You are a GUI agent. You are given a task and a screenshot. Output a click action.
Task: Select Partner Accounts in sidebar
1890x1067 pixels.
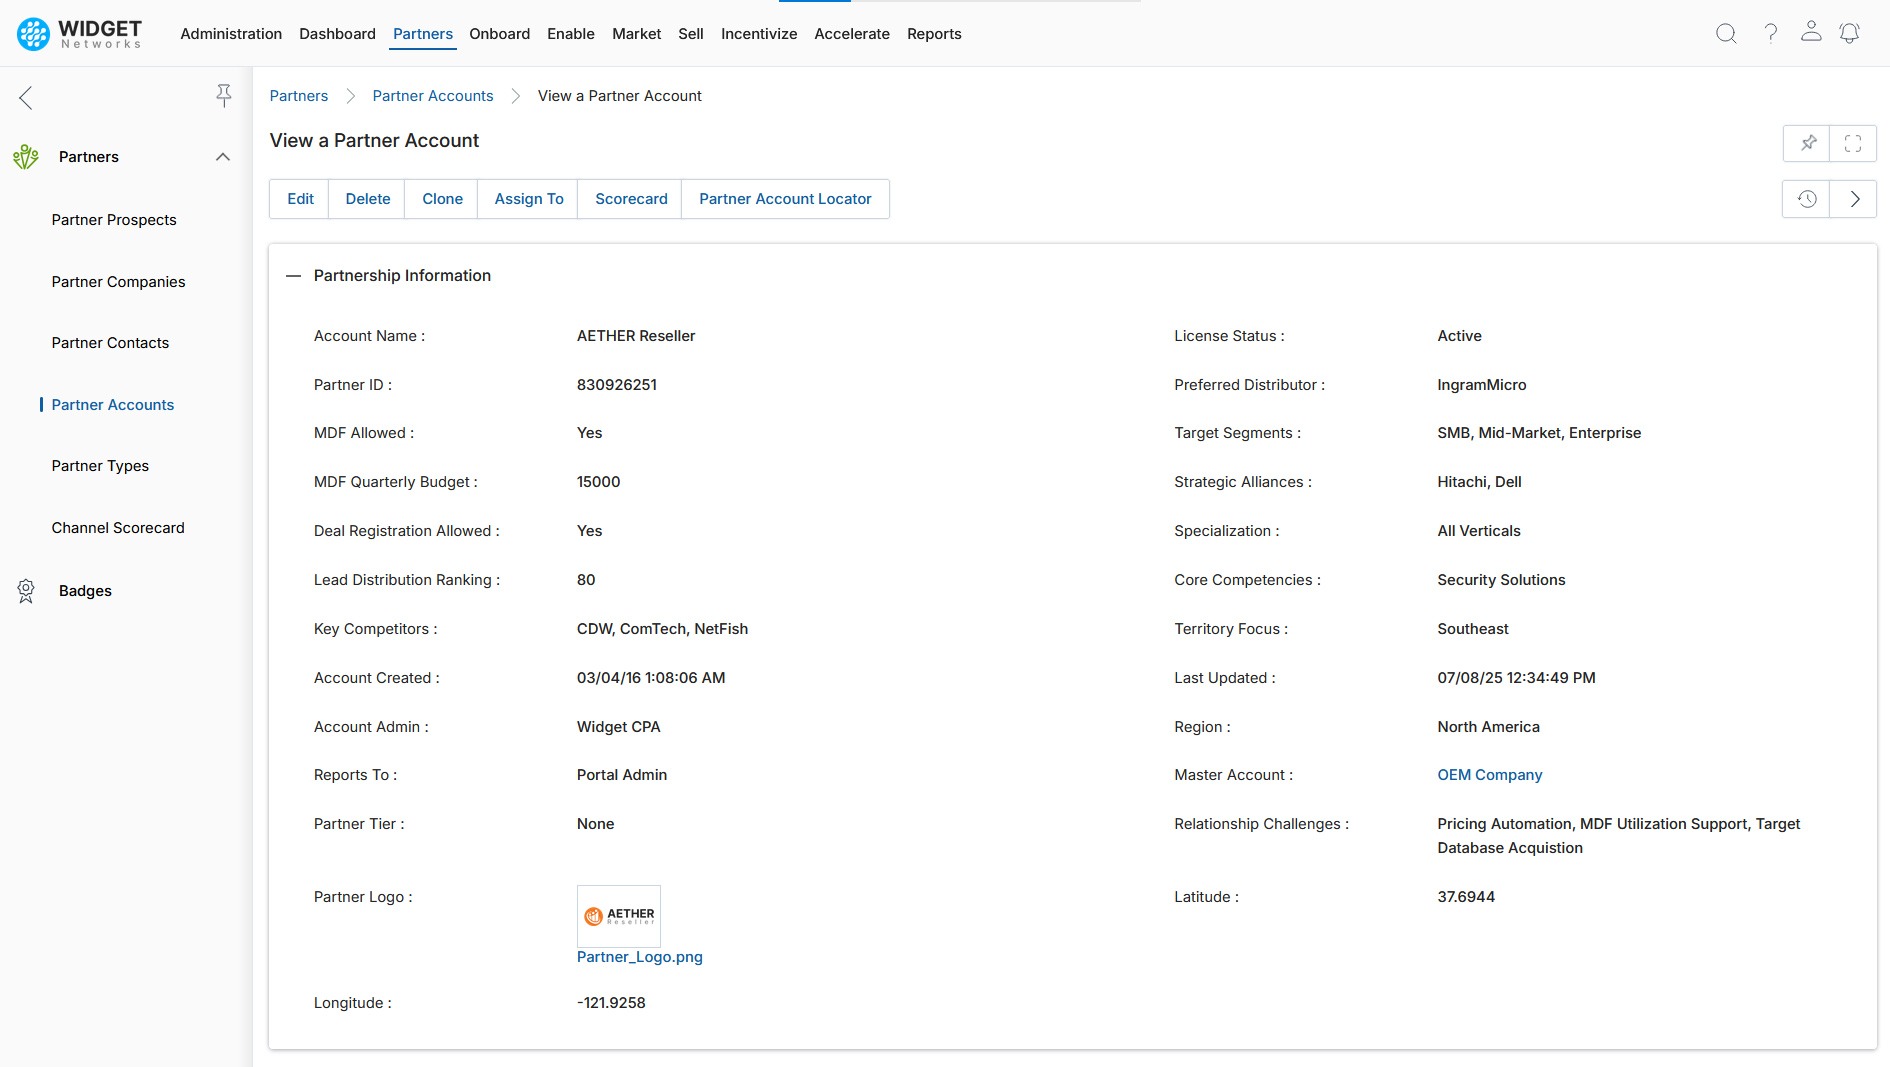pos(113,405)
